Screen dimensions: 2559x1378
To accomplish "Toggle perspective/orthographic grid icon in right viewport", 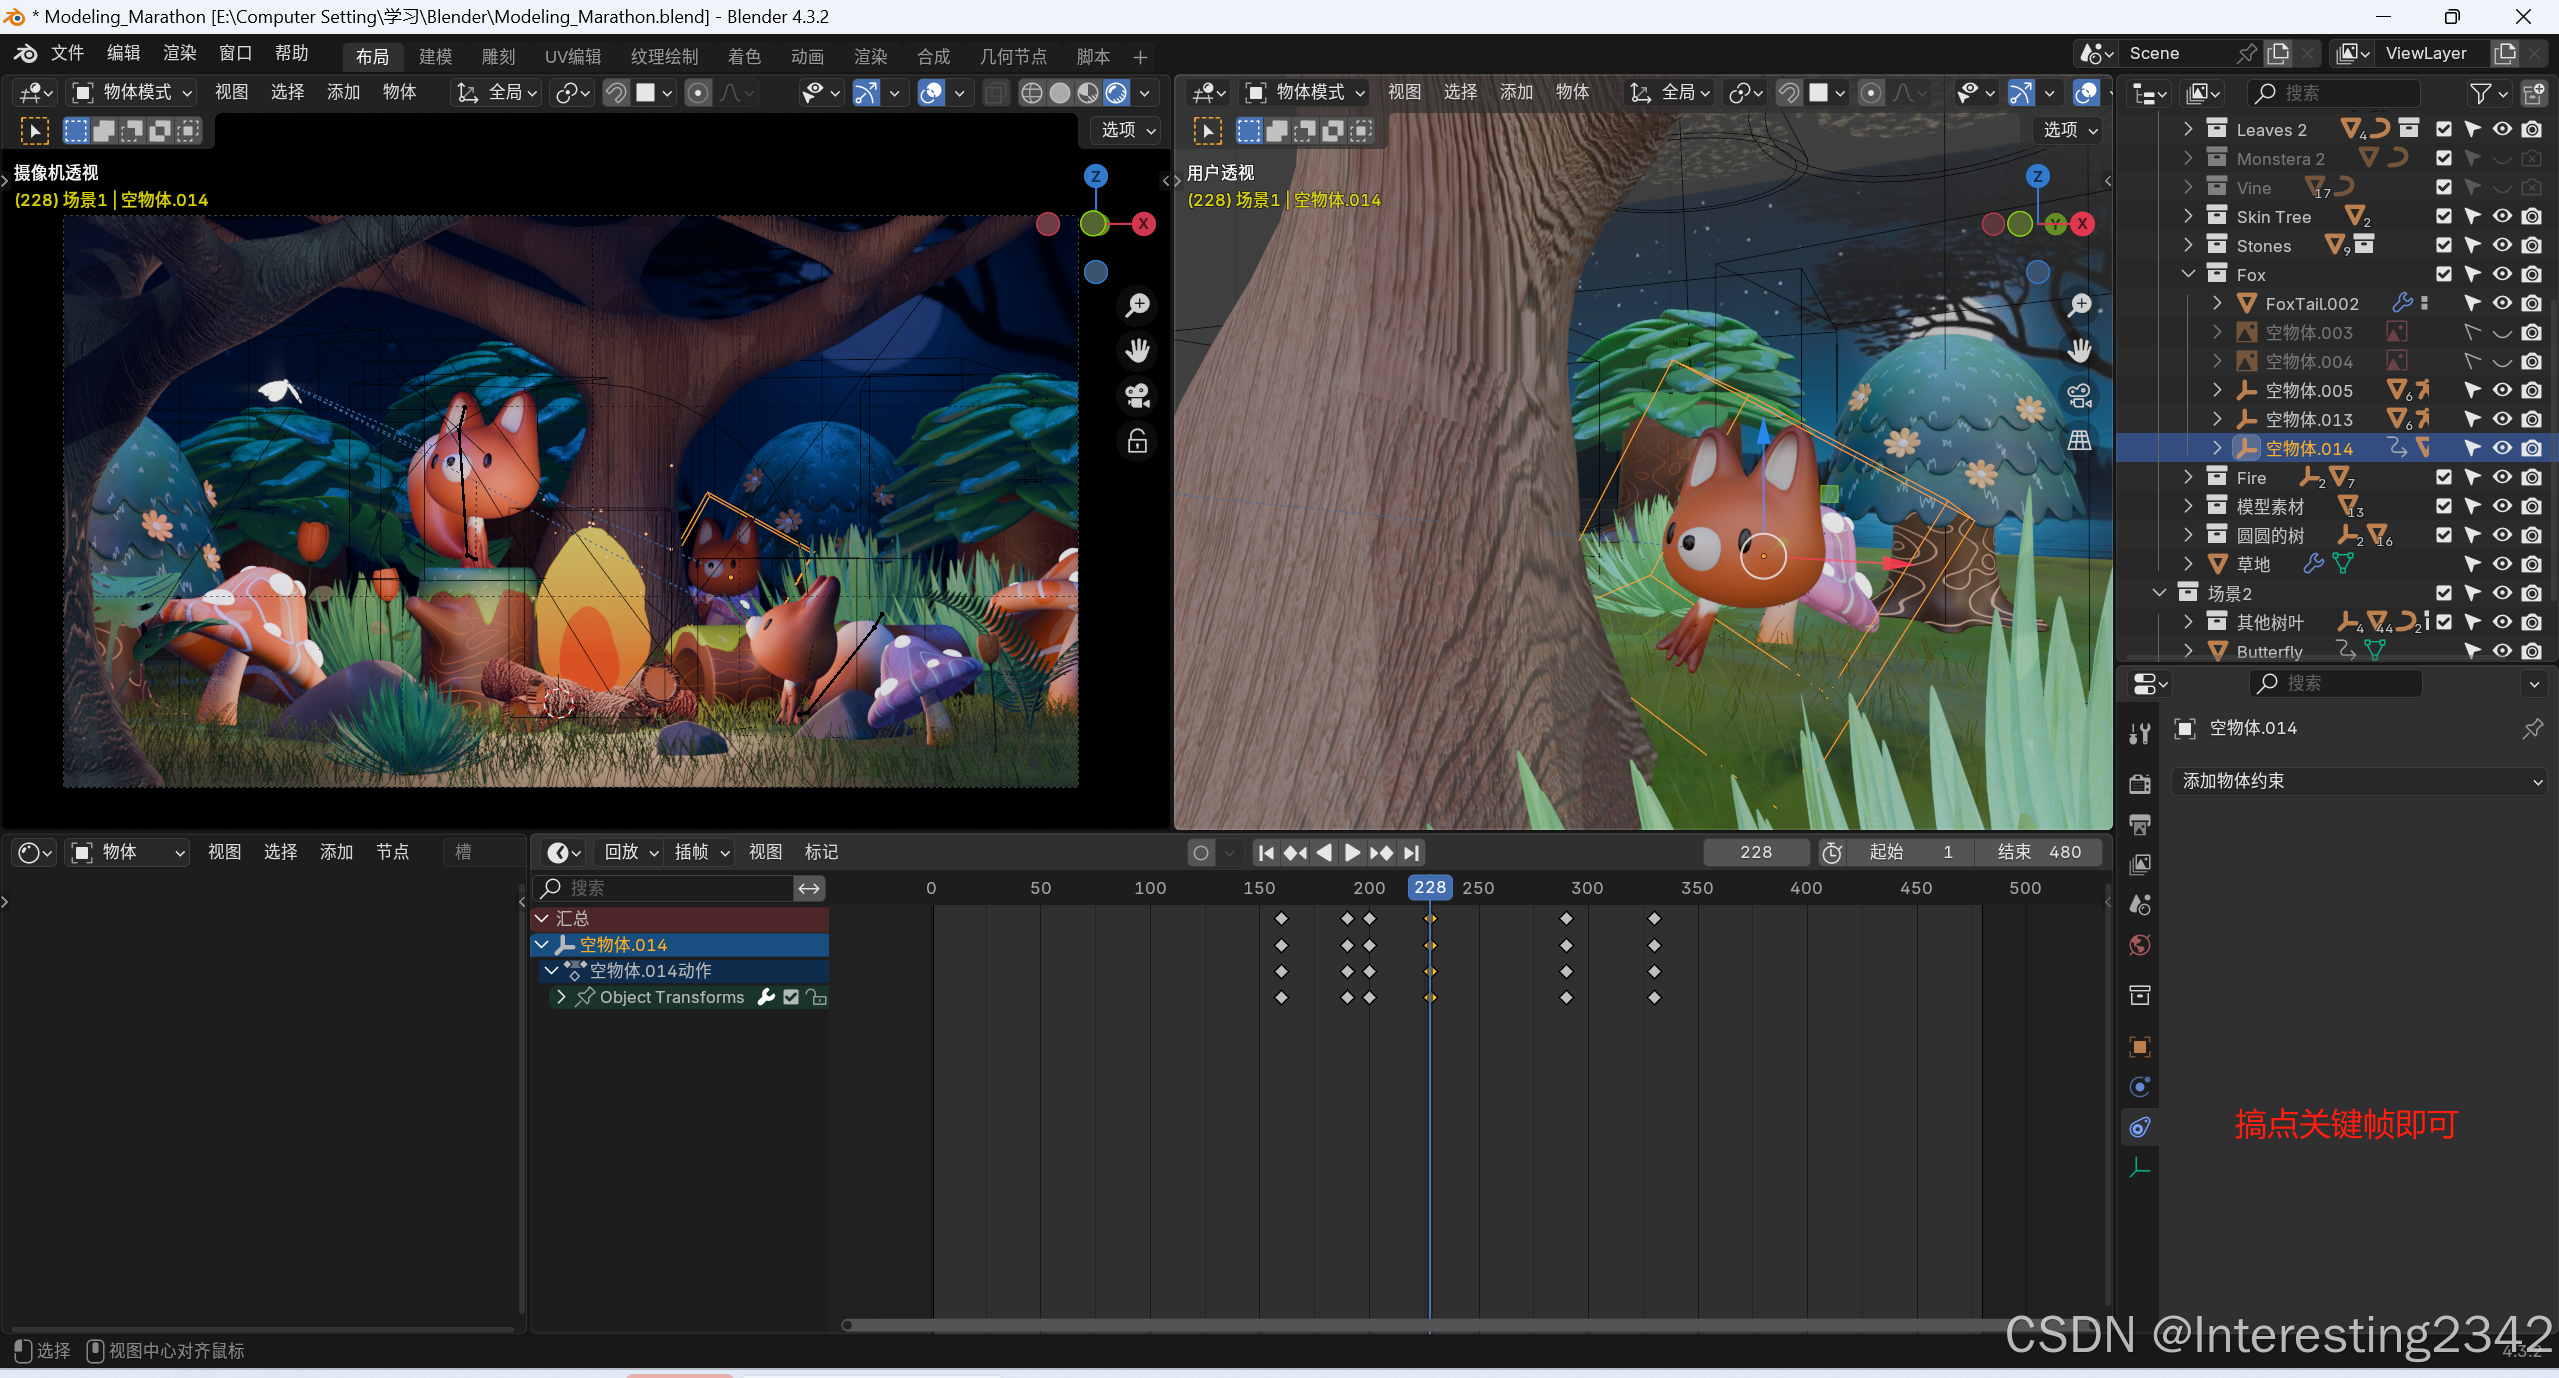I will point(2080,441).
